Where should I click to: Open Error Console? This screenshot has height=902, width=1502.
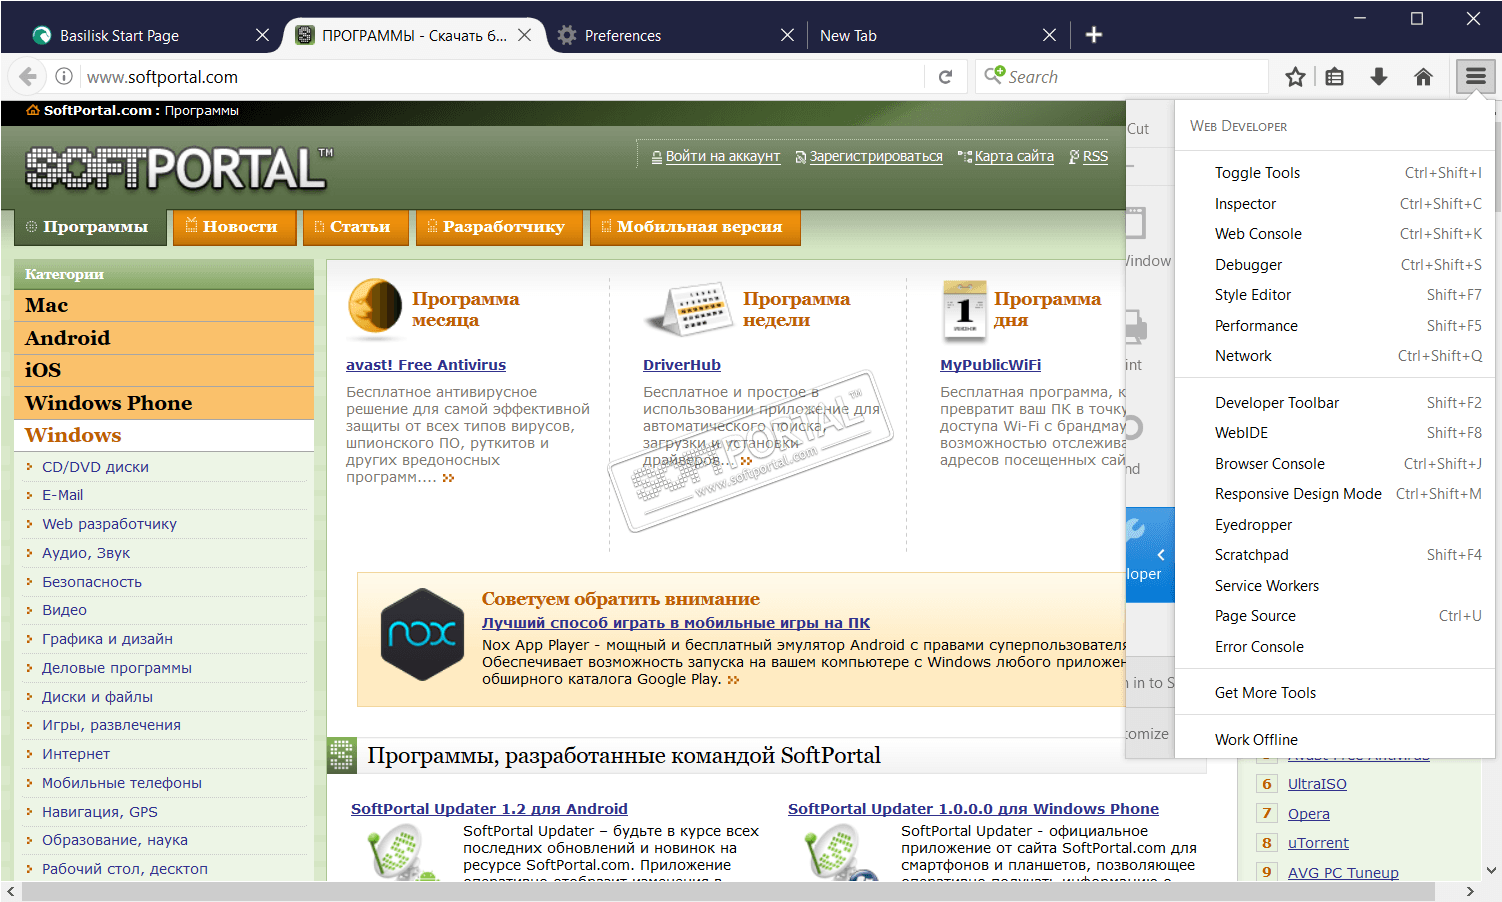[x=1335, y=647]
